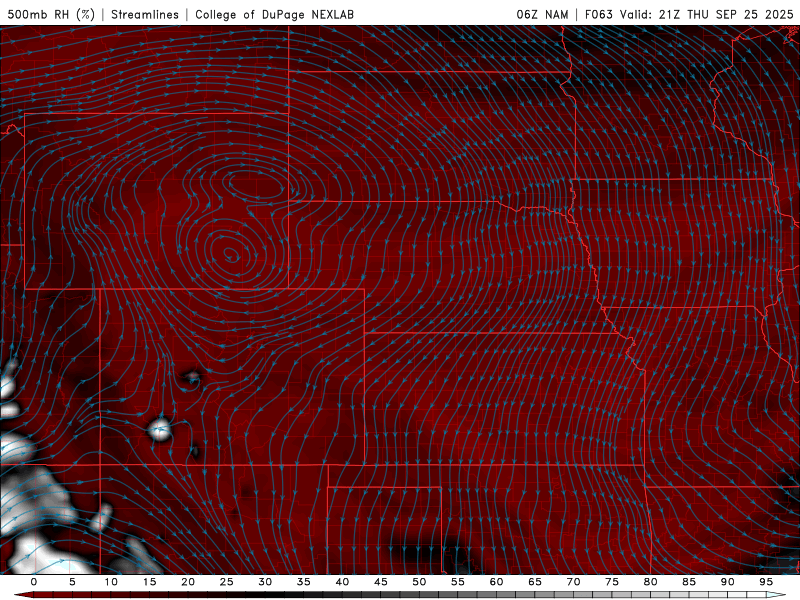The width and height of the screenshot is (800, 600).
Task: Click the dark red low-RH end of colorbar
Action: pyautogui.click(x=23, y=595)
